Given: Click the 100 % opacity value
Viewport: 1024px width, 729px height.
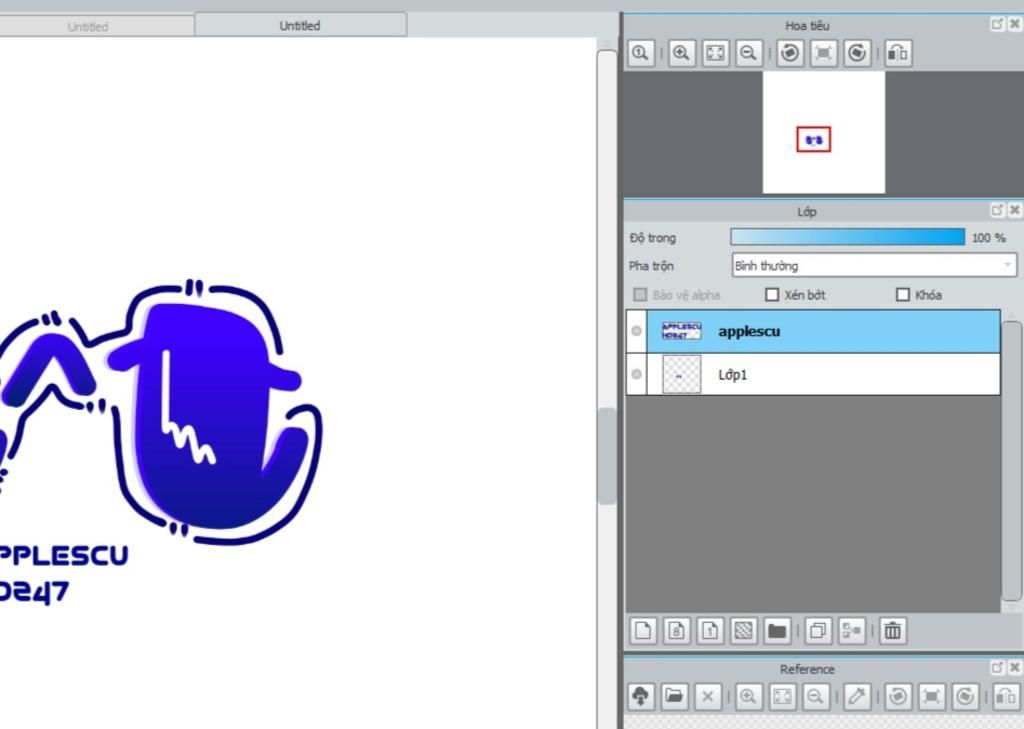Looking at the screenshot, I should 988,238.
